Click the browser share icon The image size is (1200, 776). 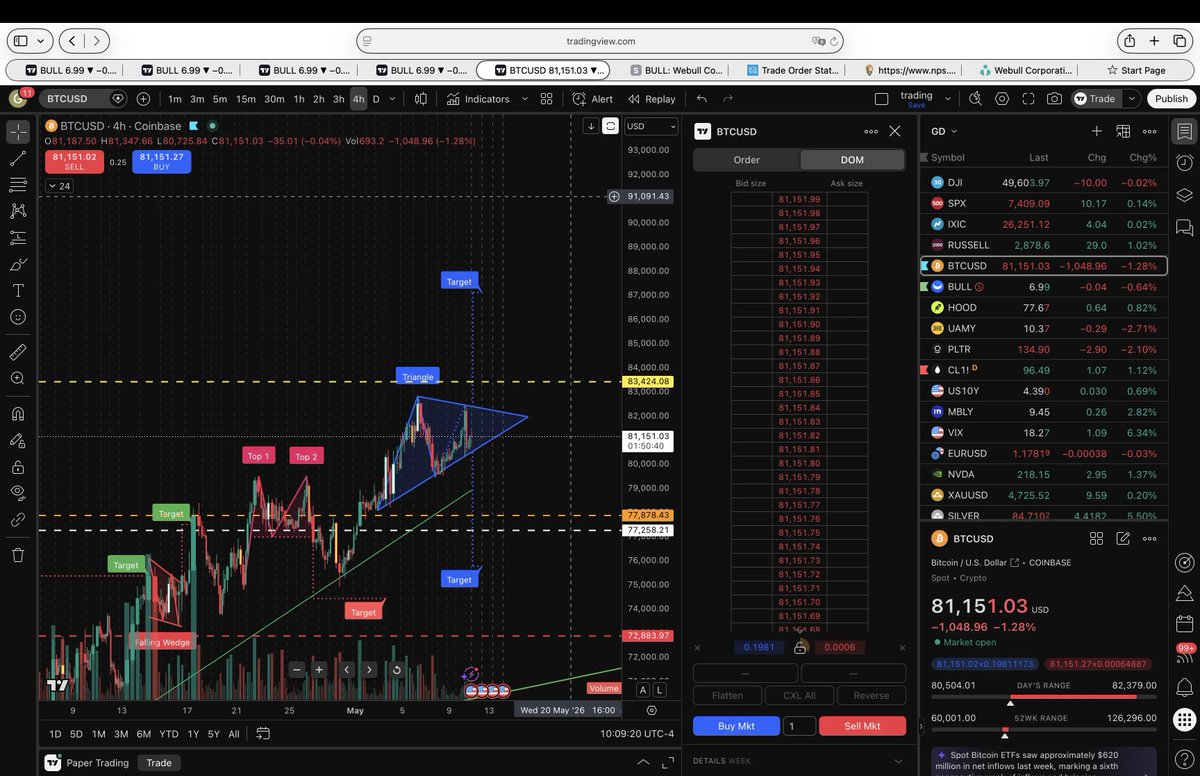click(1129, 41)
